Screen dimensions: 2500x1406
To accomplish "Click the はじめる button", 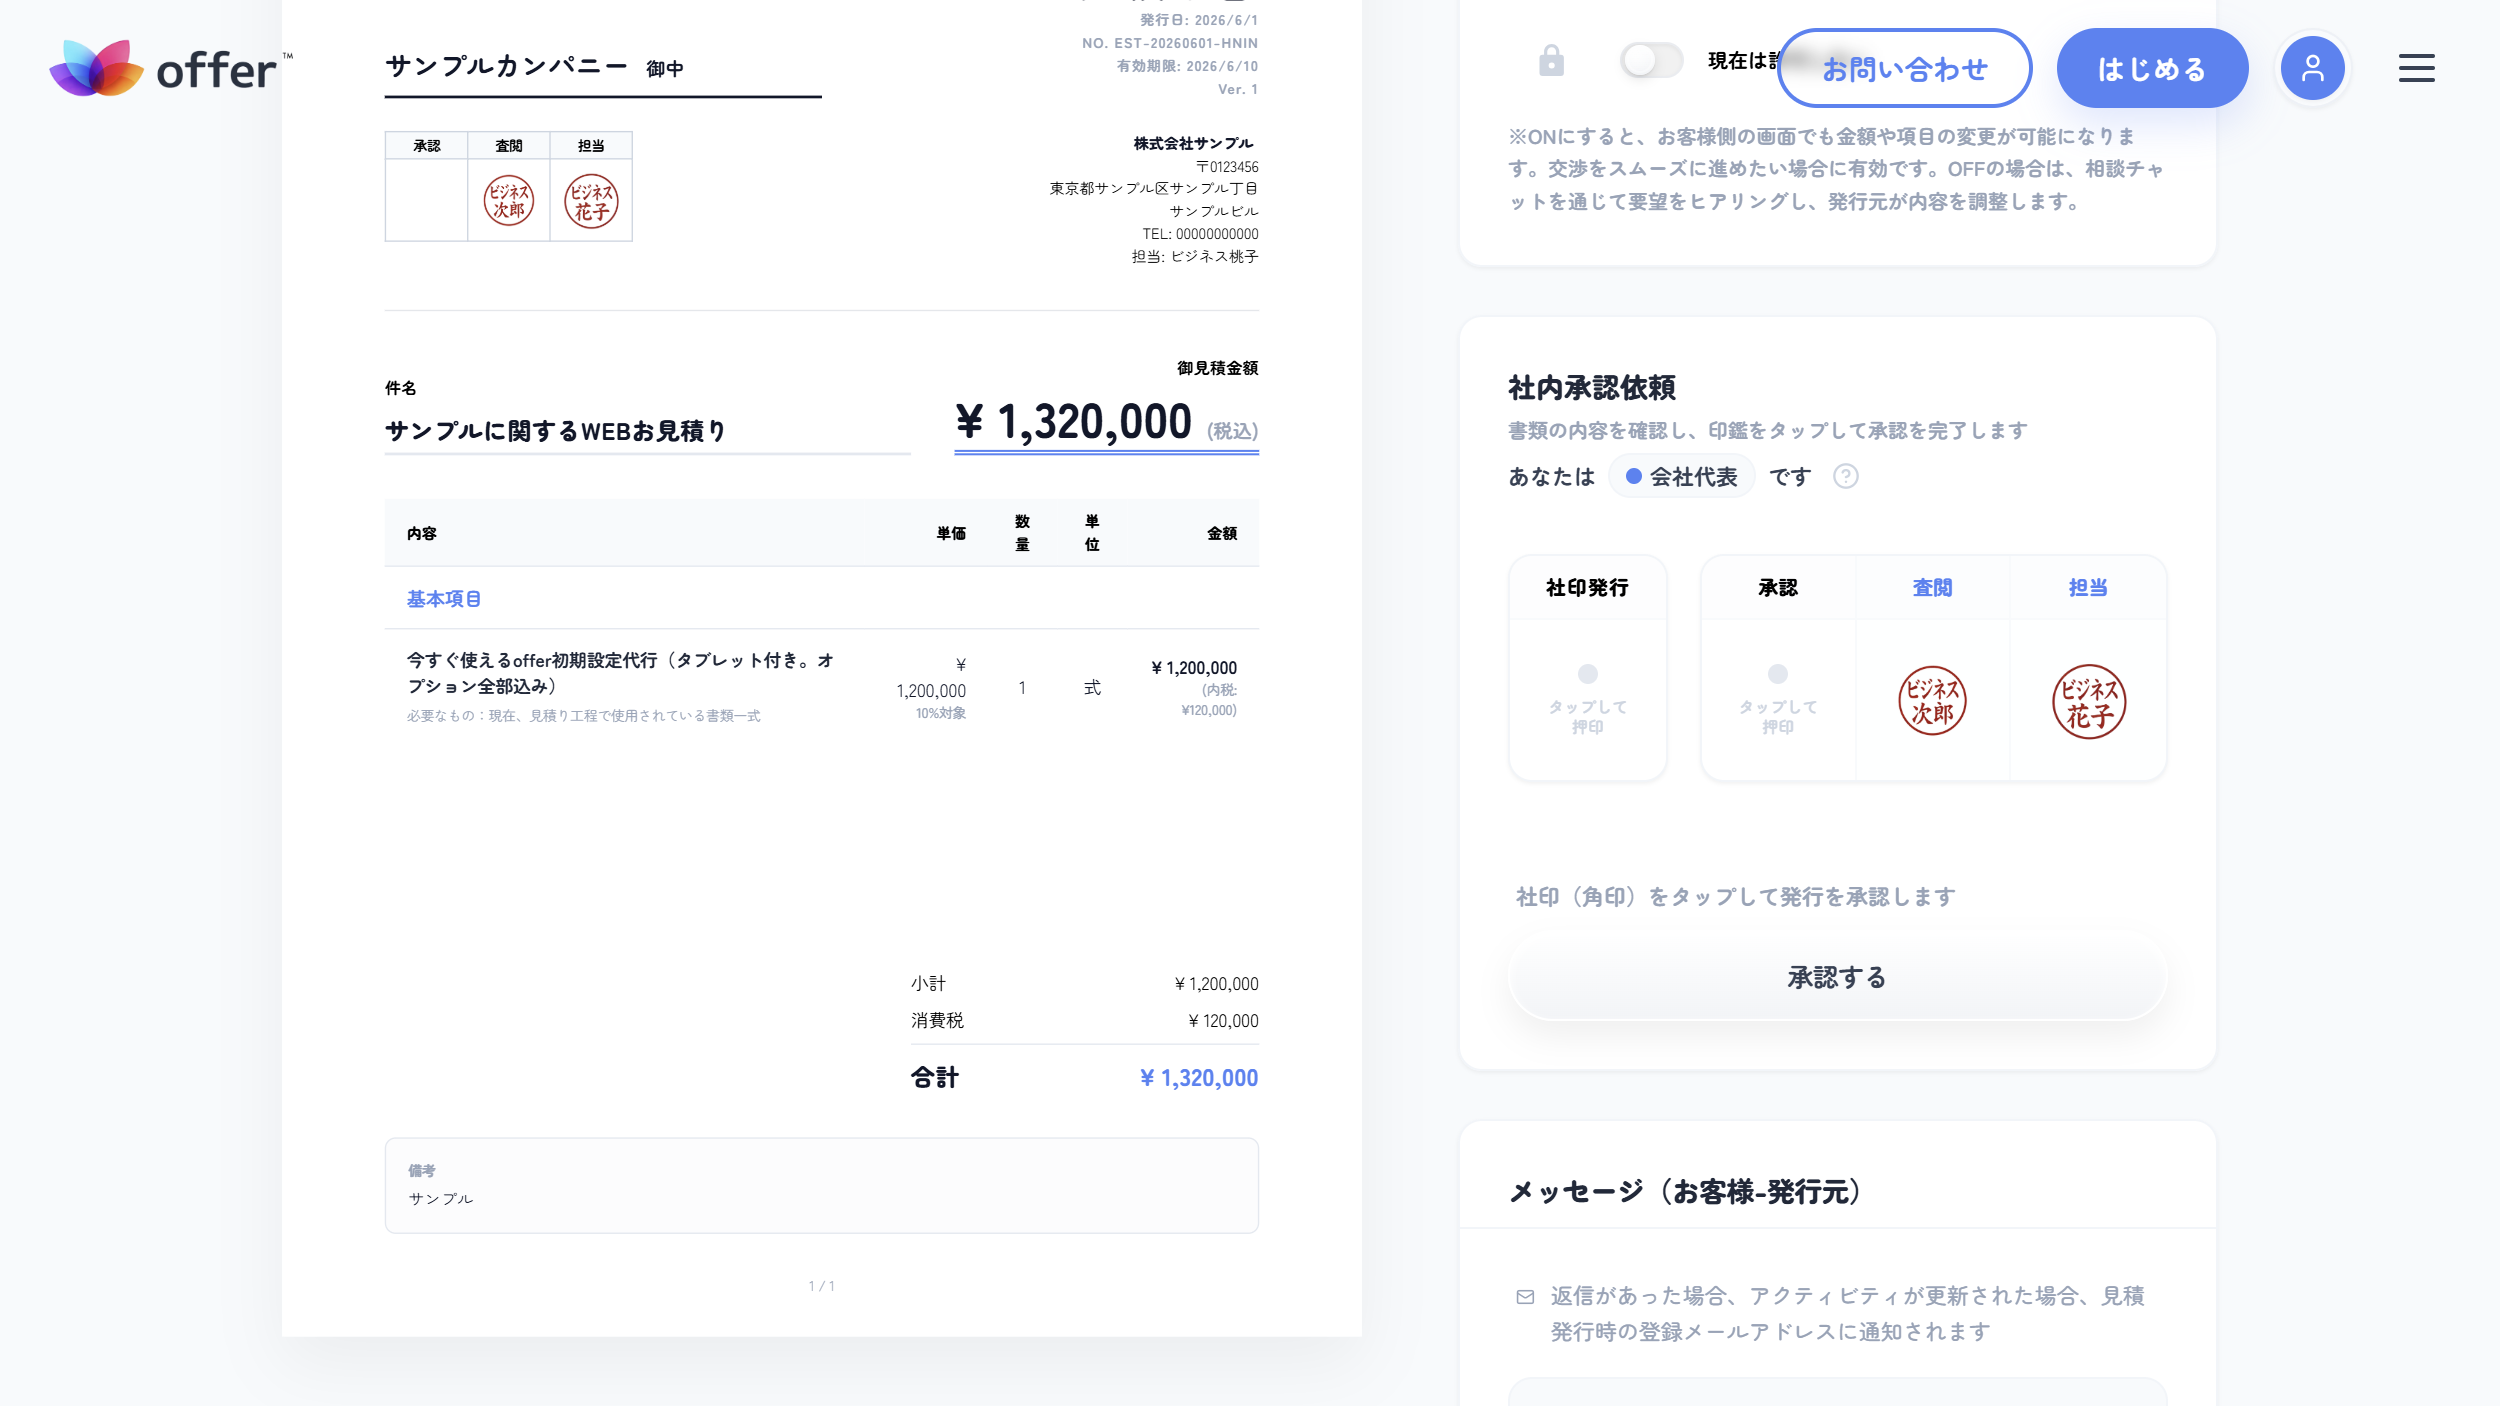I will click(x=2152, y=68).
